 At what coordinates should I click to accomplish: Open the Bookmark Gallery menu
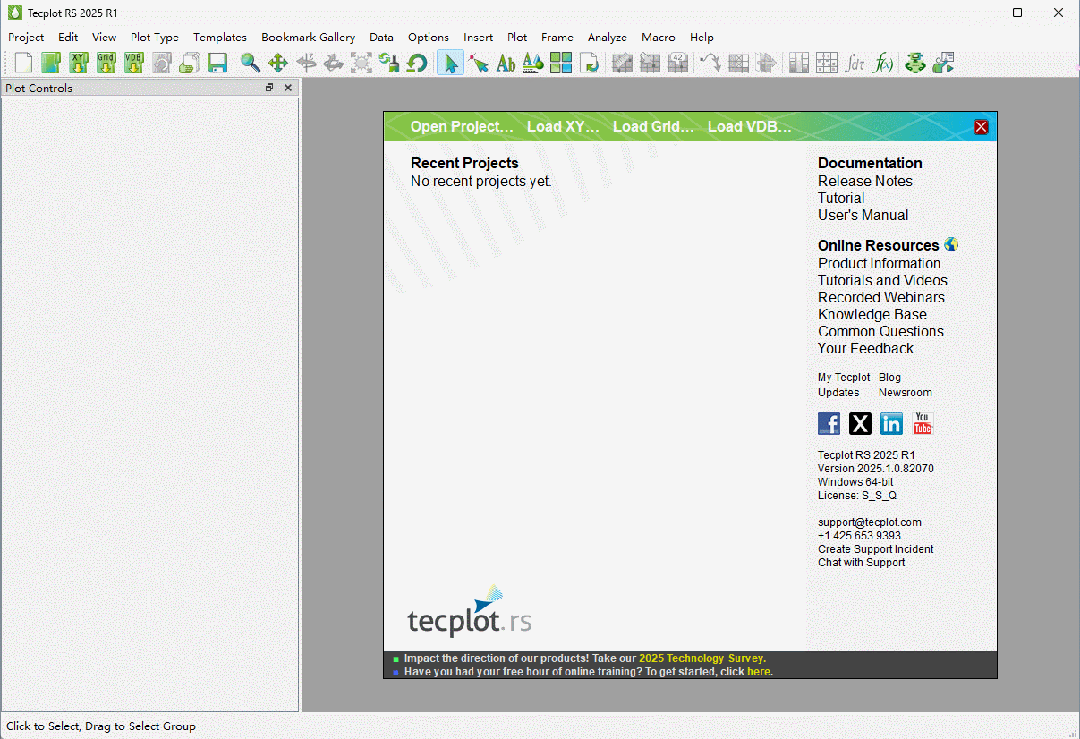[x=308, y=37]
